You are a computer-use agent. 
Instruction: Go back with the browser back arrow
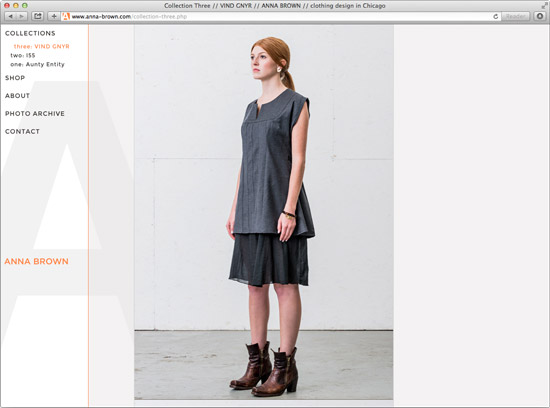point(10,16)
